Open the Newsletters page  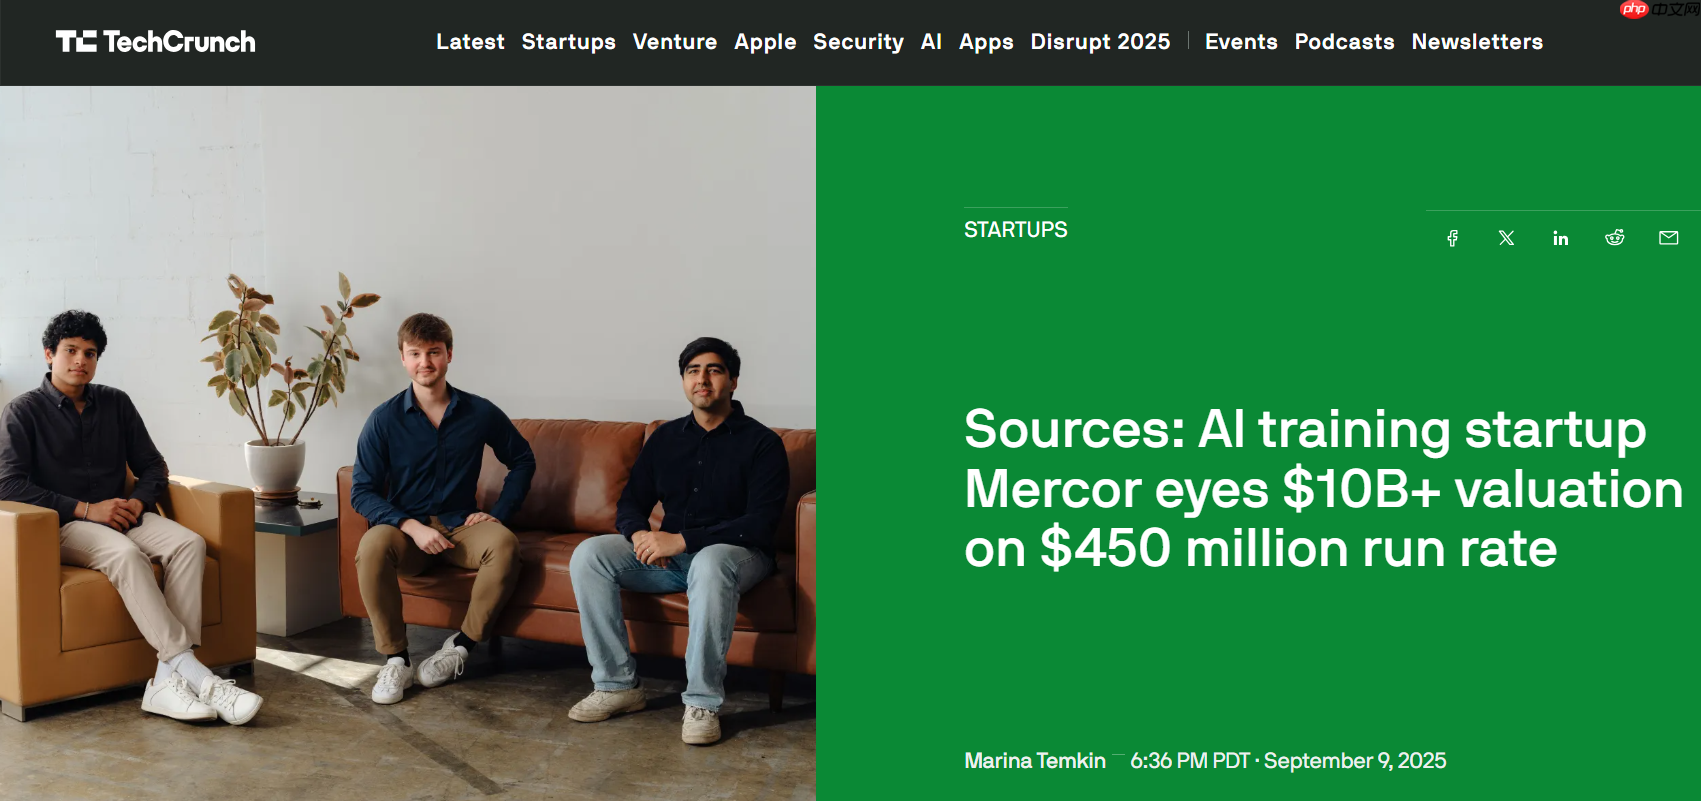click(x=1477, y=42)
